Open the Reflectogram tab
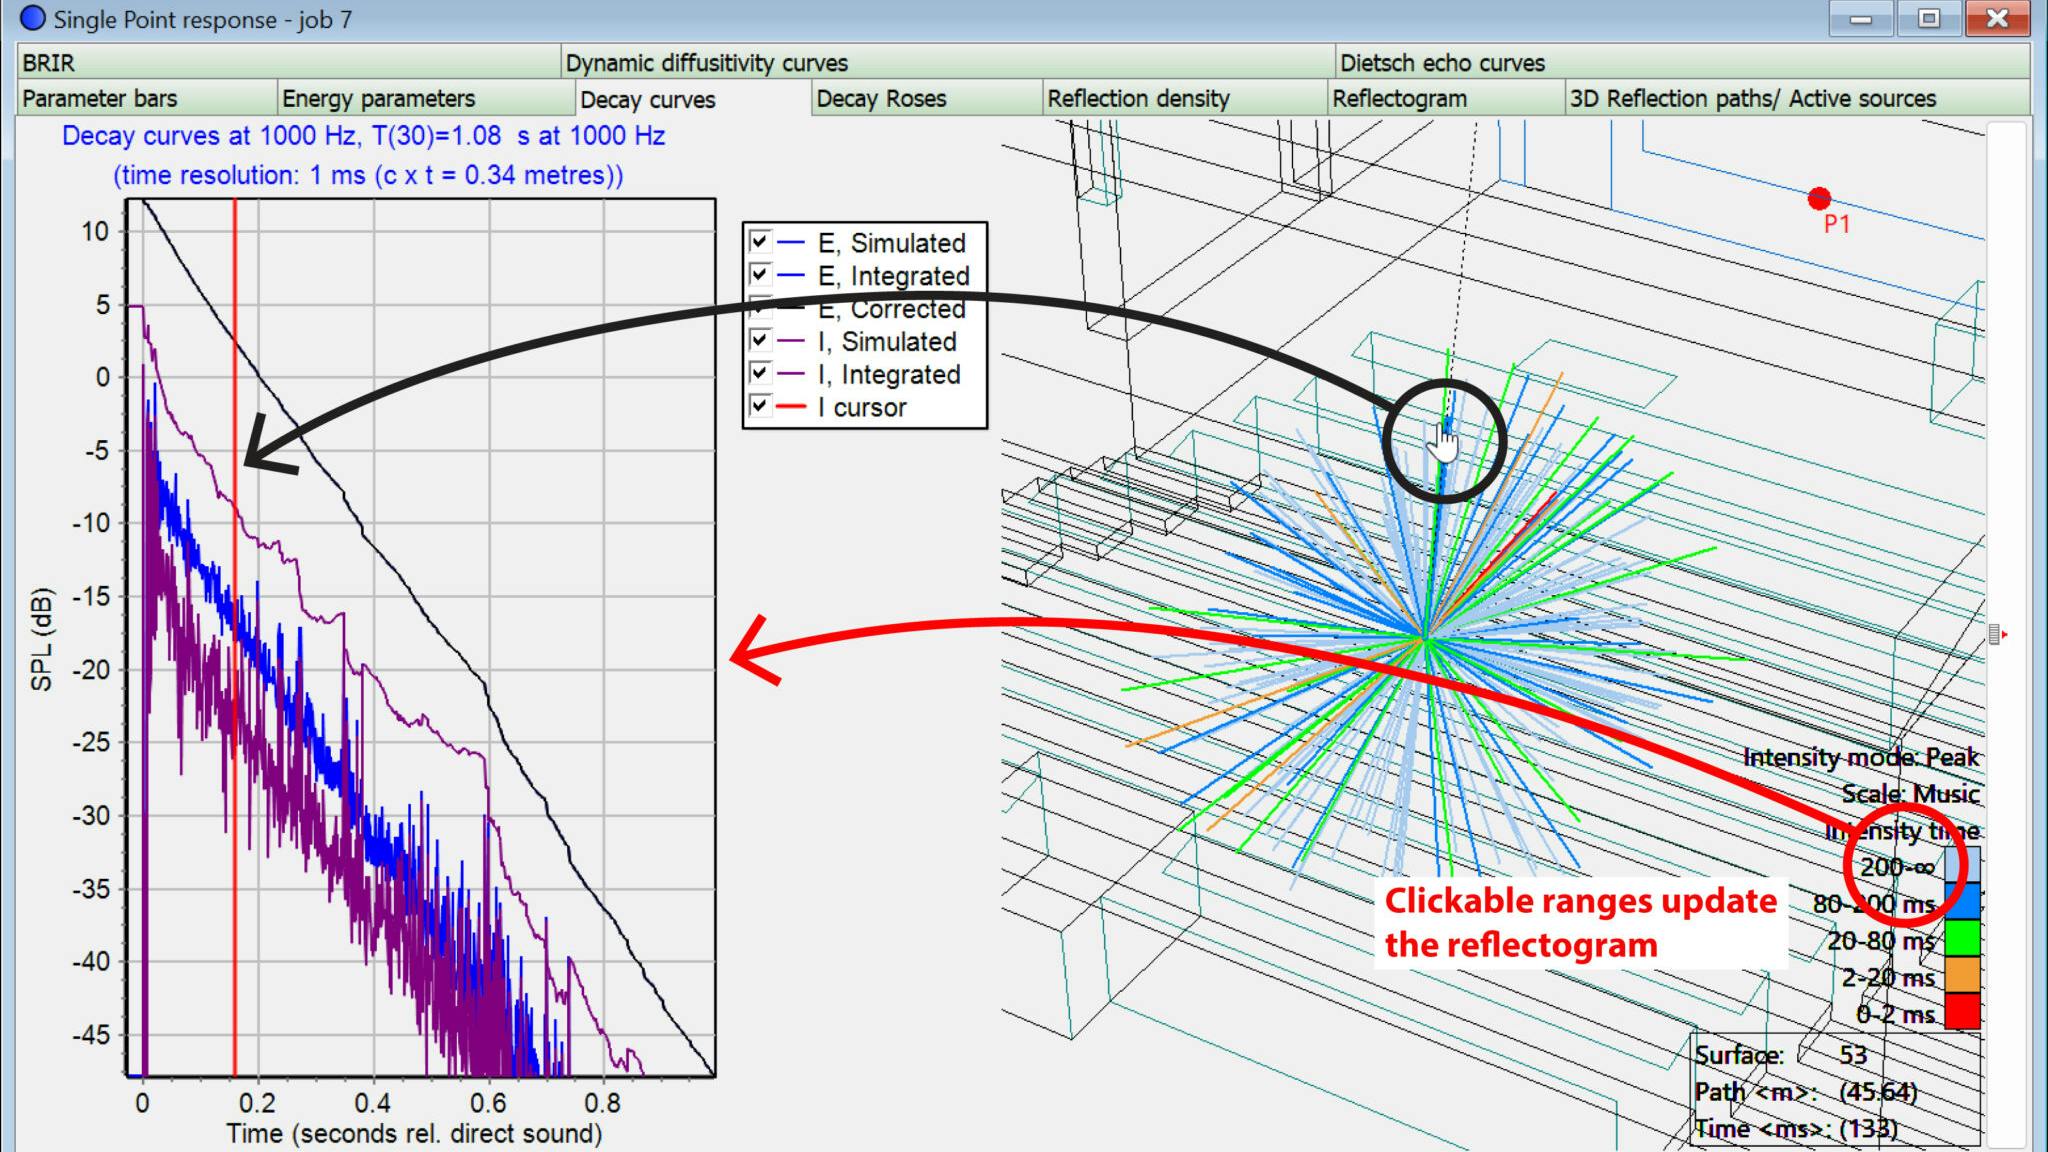Screen dimensions: 2048x1152 [1399, 99]
